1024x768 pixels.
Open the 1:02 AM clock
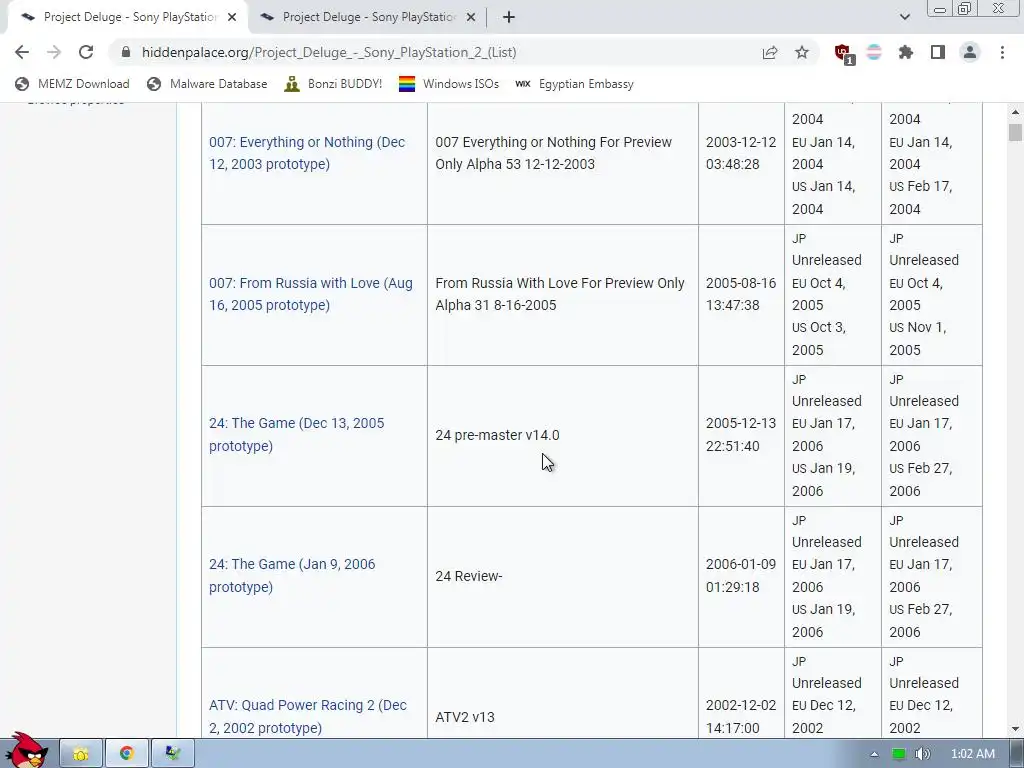[x=973, y=754]
